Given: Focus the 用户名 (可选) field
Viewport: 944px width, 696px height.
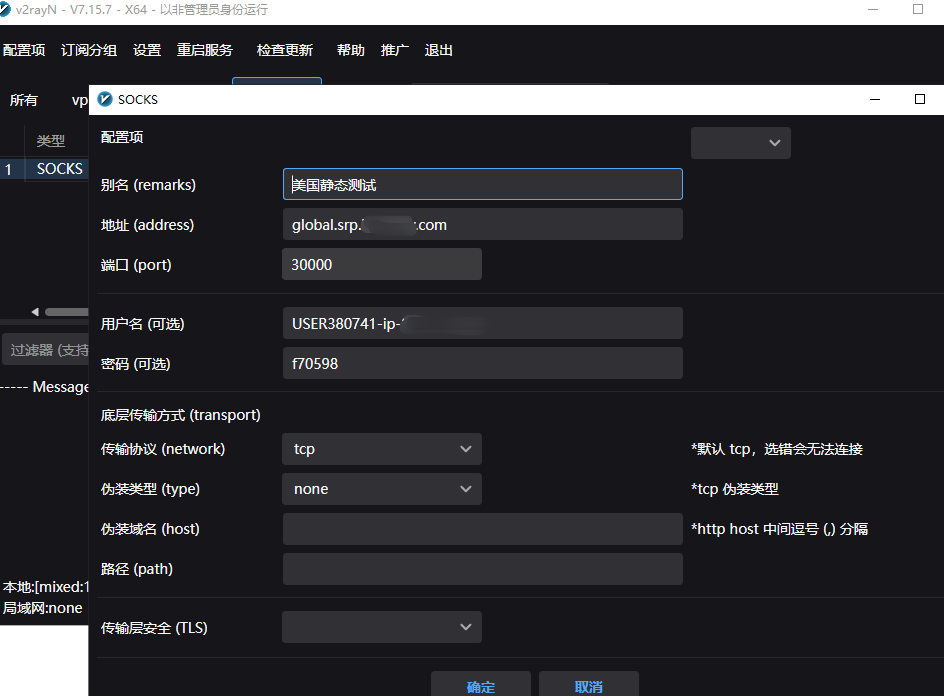Looking at the screenshot, I should click(x=482, y=323).
